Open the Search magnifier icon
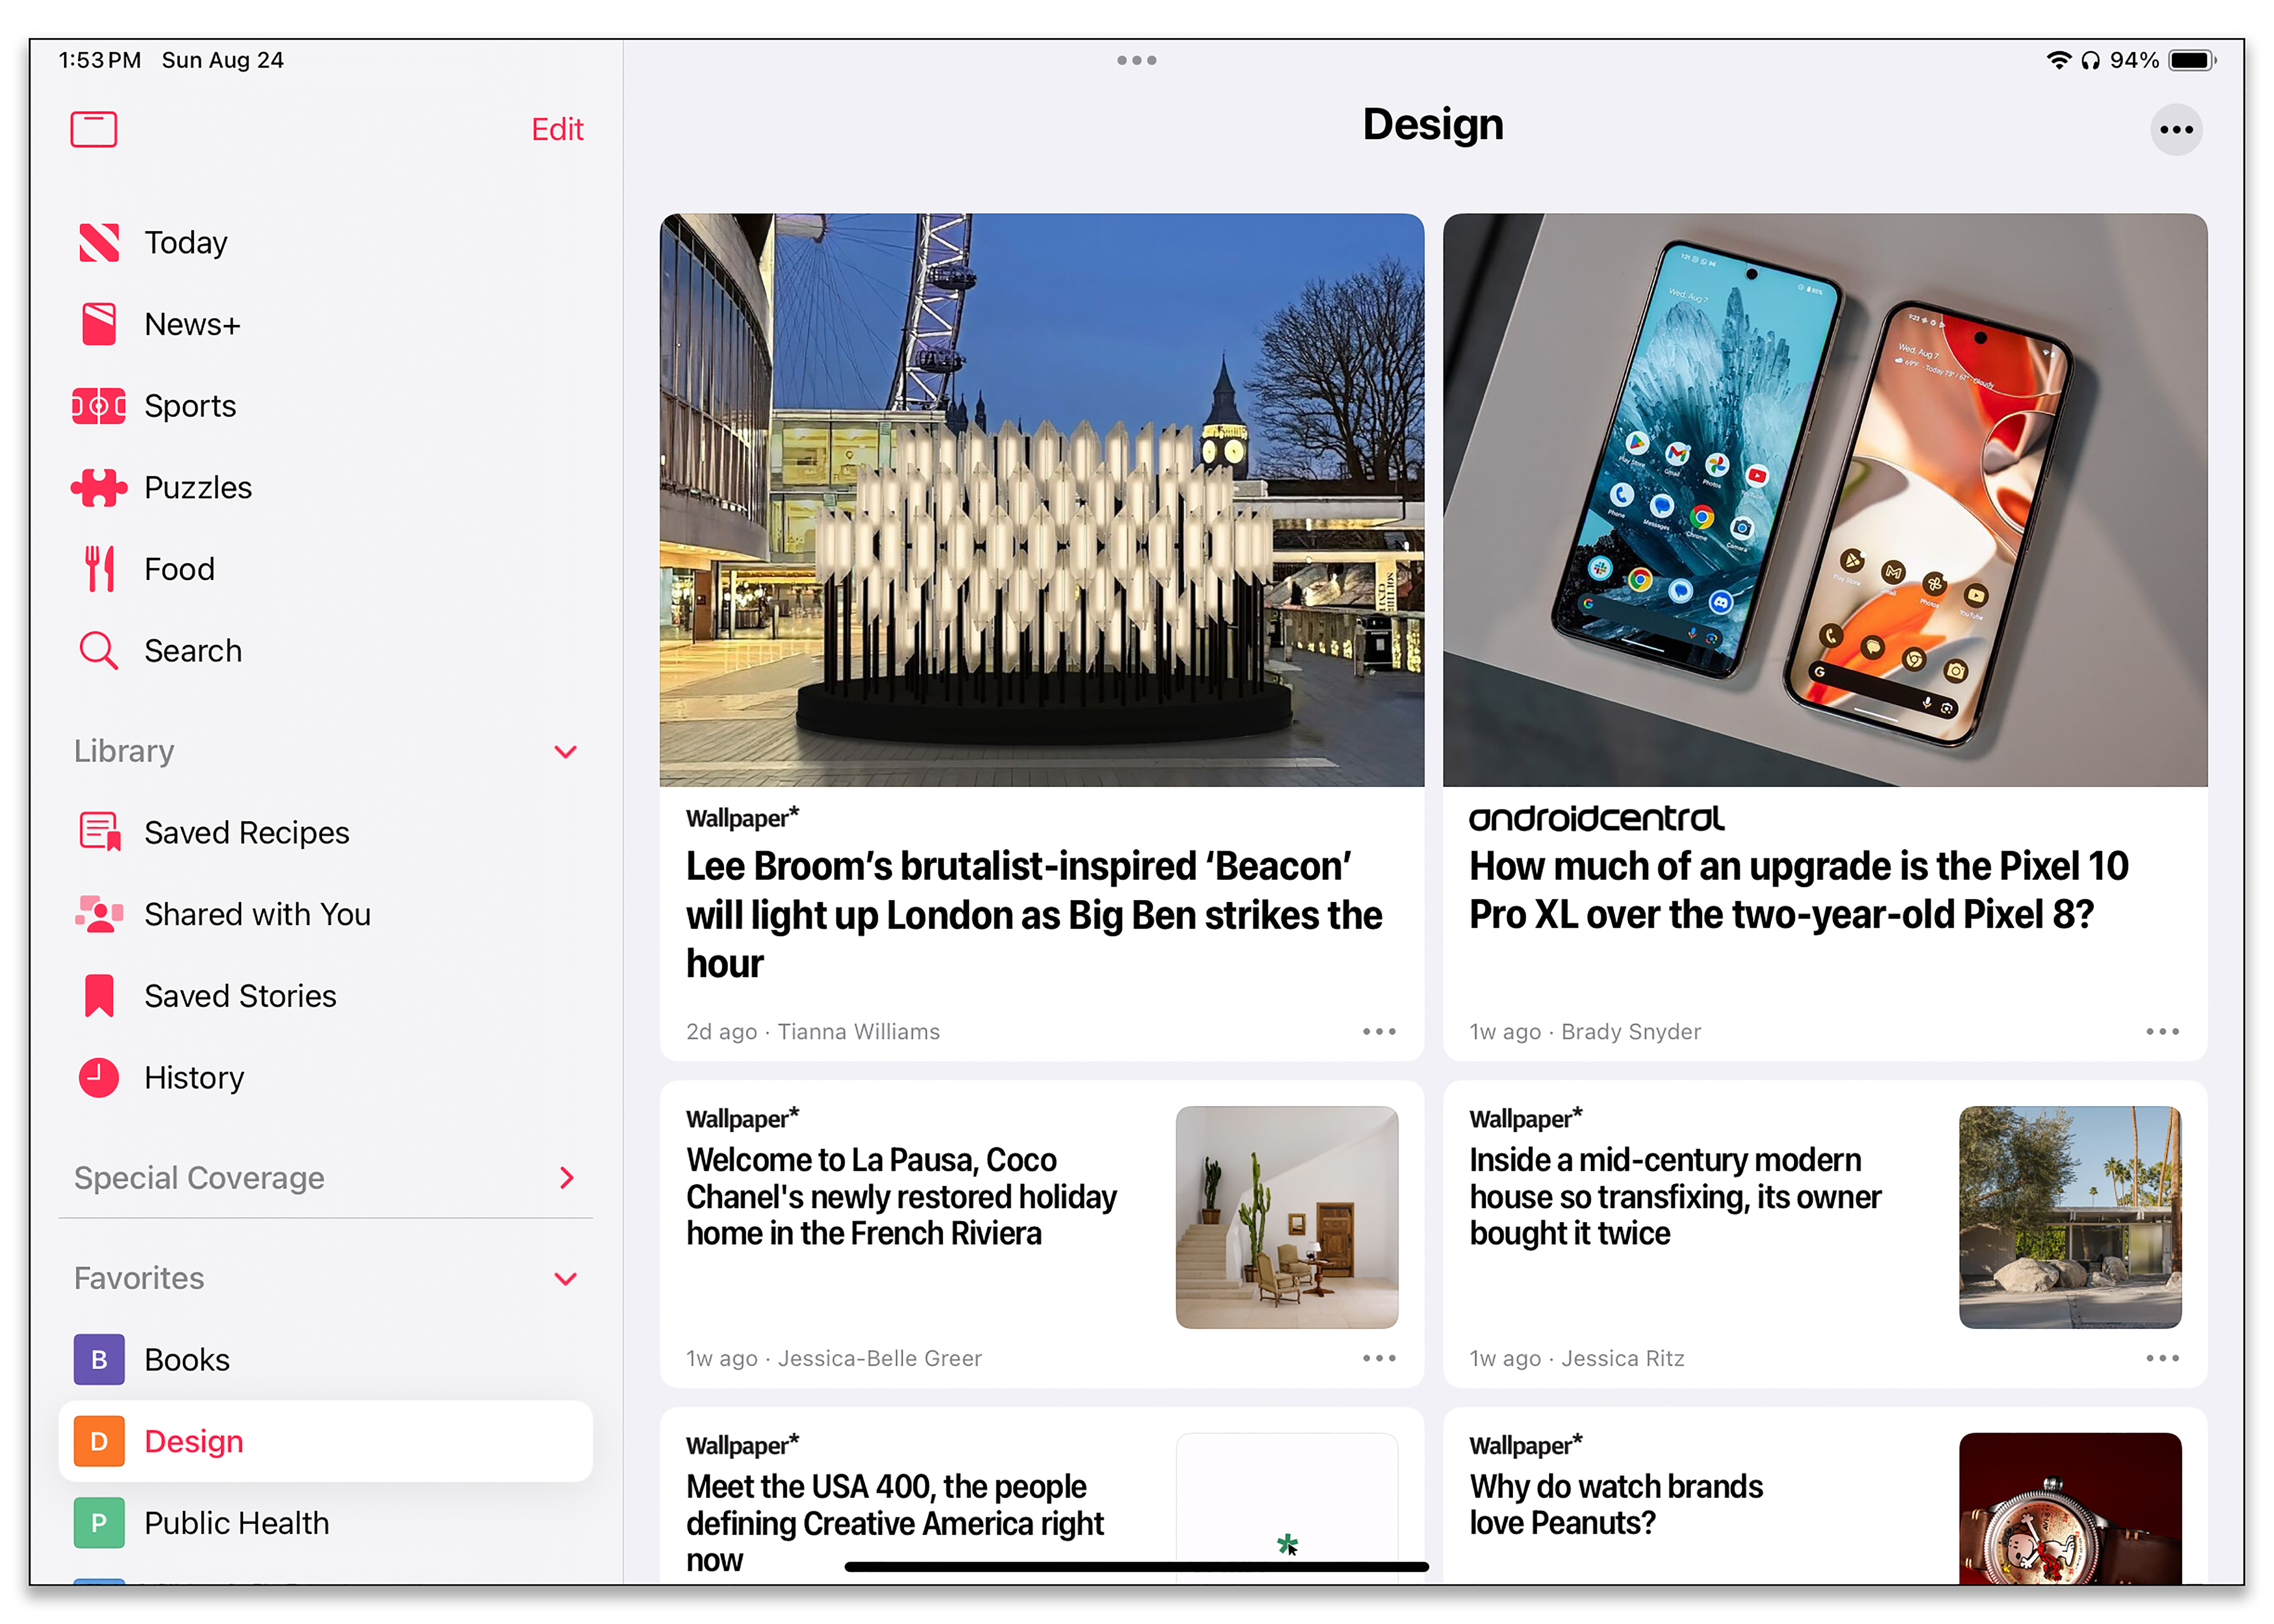 tap(99, 650)
